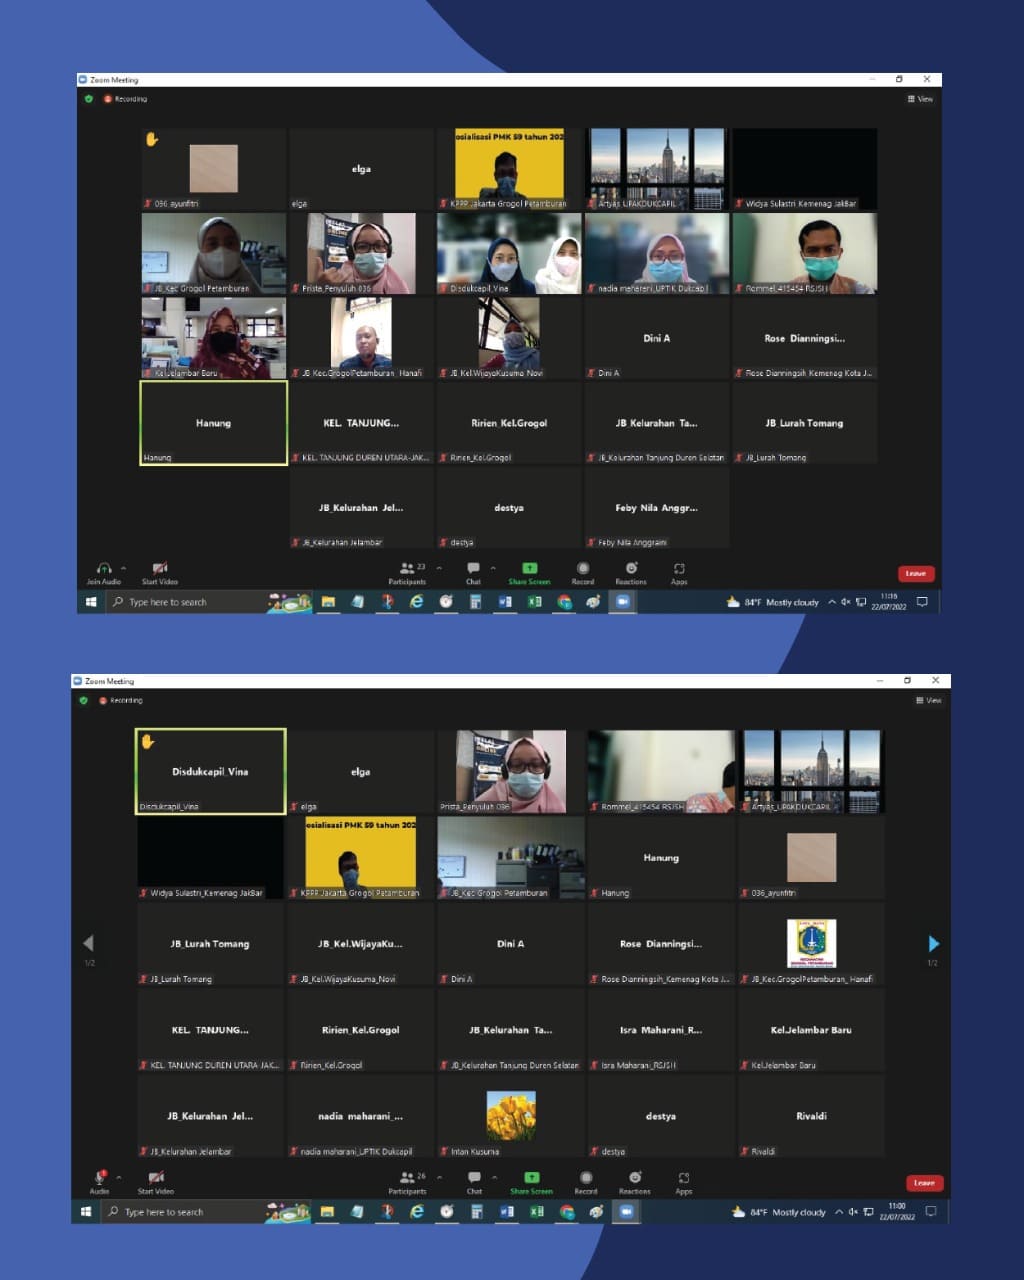Click the Join Audio headphone icon

103,569
